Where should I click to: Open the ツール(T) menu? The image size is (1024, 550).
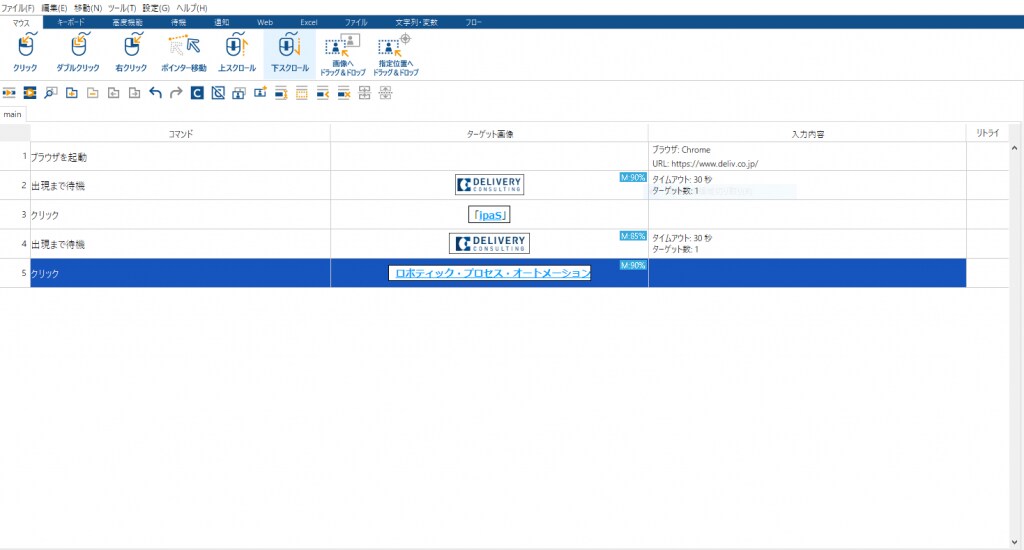(x=122, y=8)
